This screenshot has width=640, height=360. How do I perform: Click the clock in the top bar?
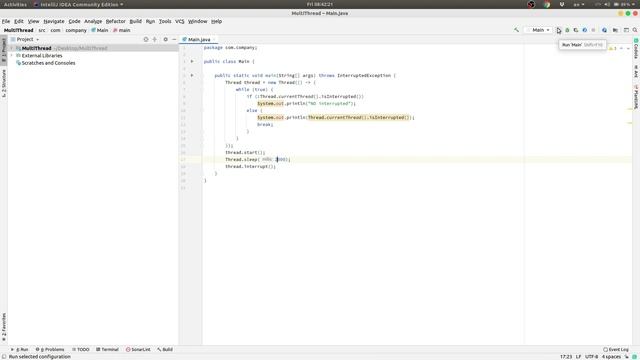click(320, 4)
